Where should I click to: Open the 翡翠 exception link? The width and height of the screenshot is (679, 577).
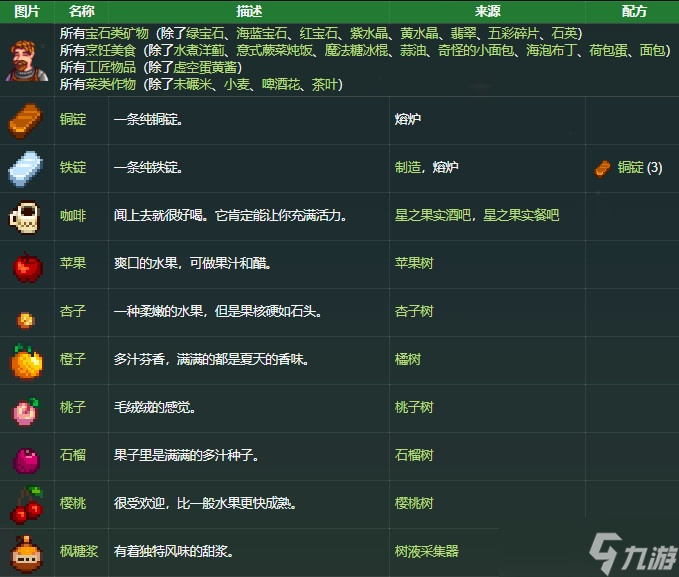[463, 33]
